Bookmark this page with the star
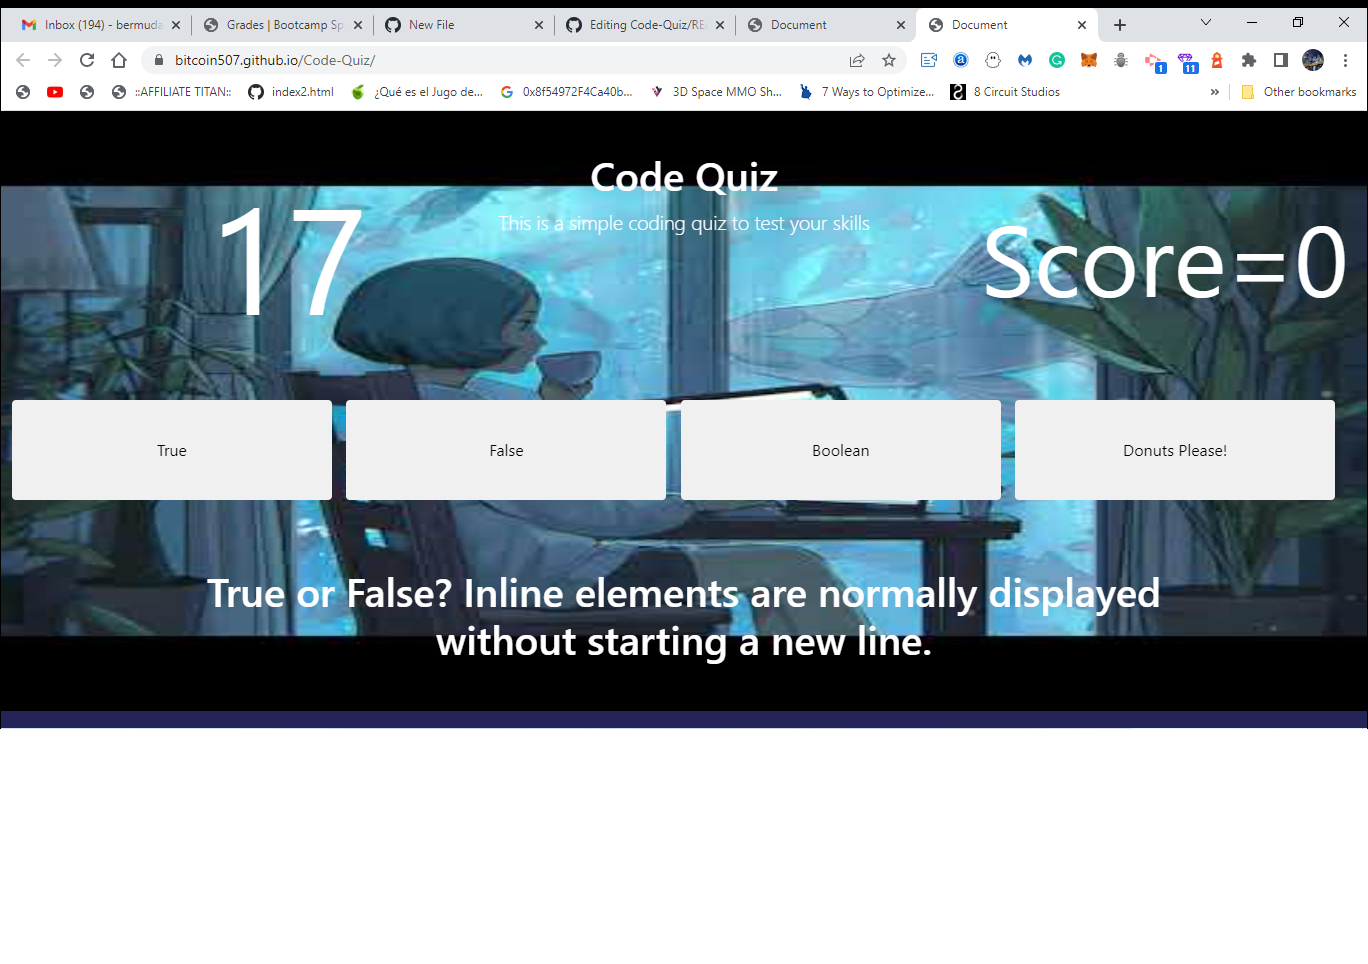 tap(889, 60)
